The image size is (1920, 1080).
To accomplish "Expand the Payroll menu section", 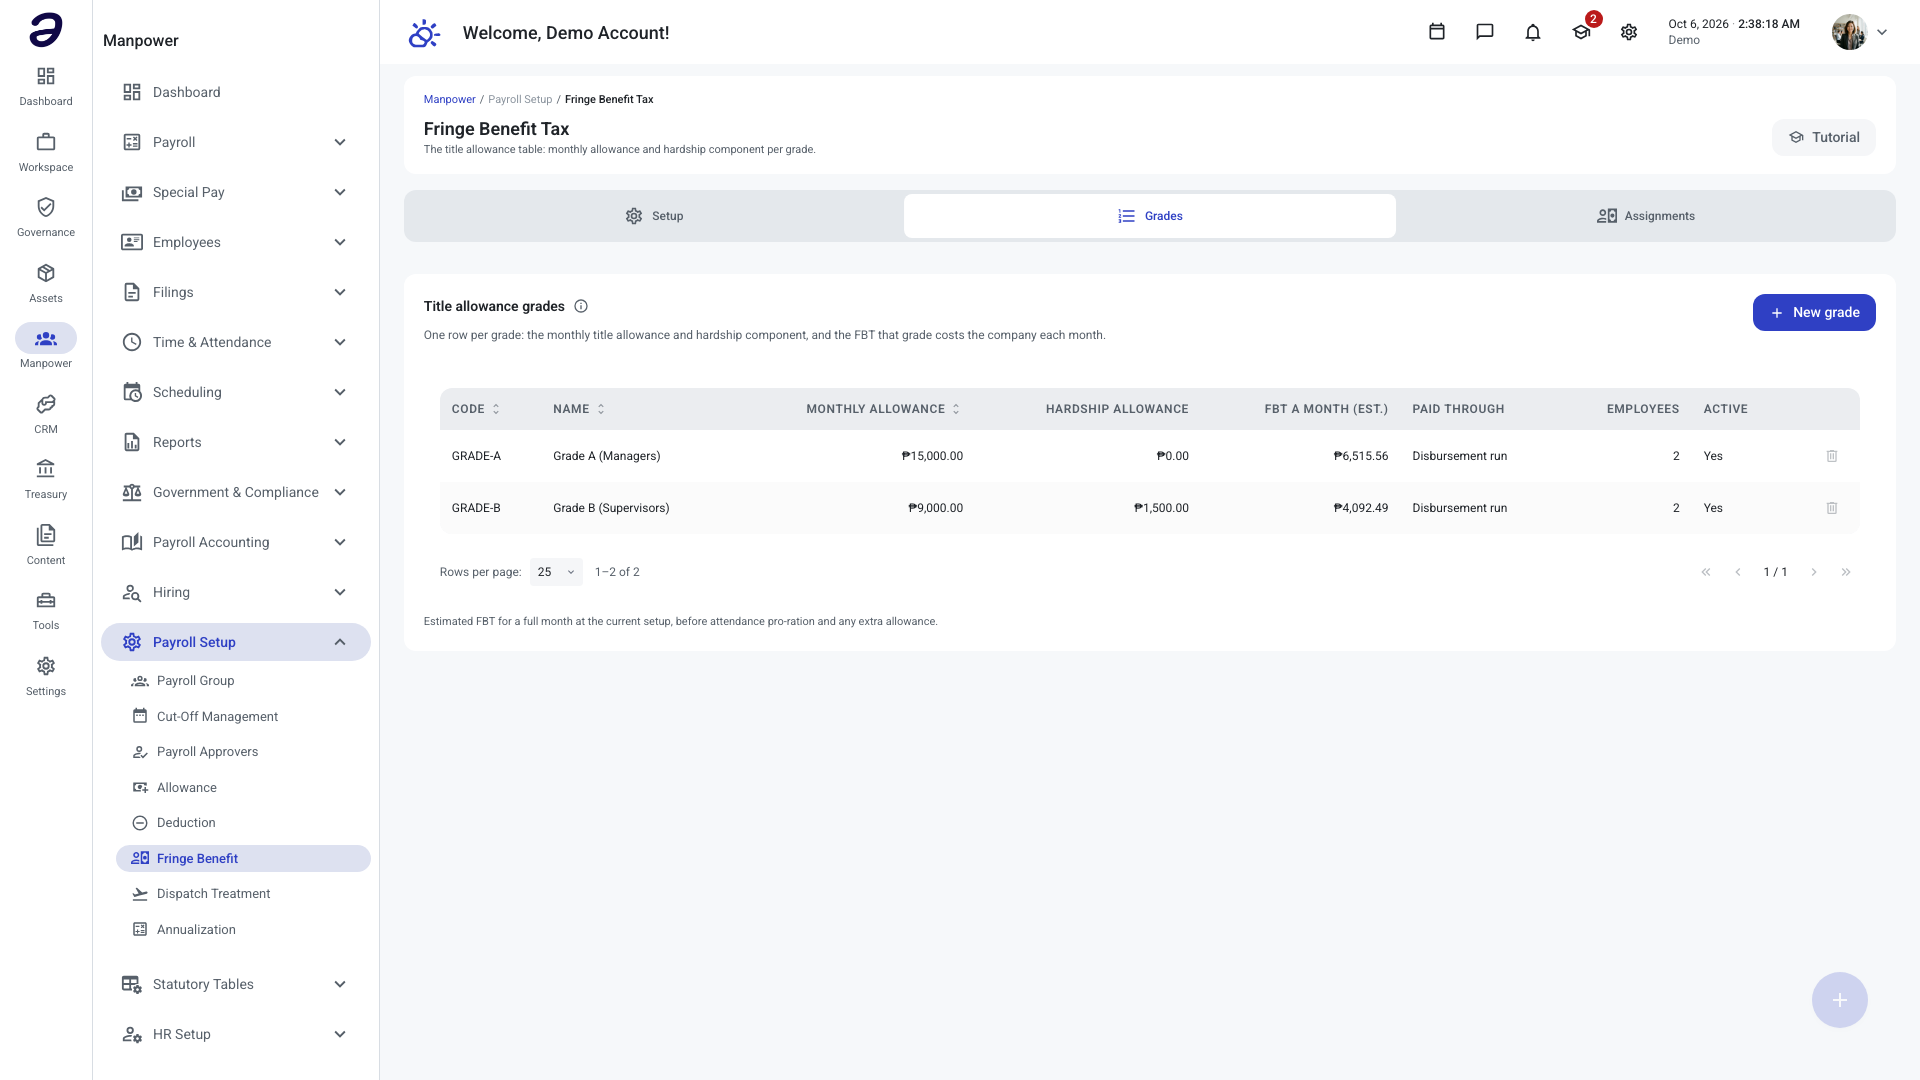I will (236, 142).
